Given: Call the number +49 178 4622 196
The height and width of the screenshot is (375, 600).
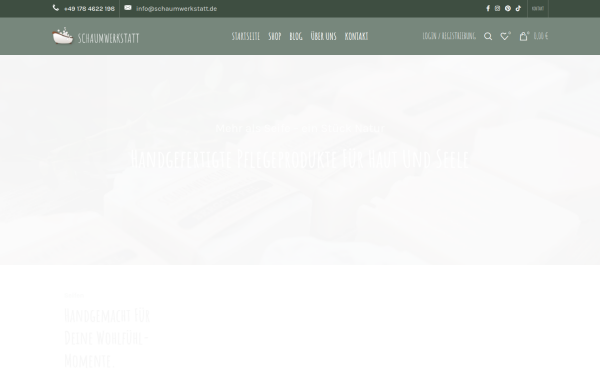Looking at the screenshot, I should coord(89,9).
